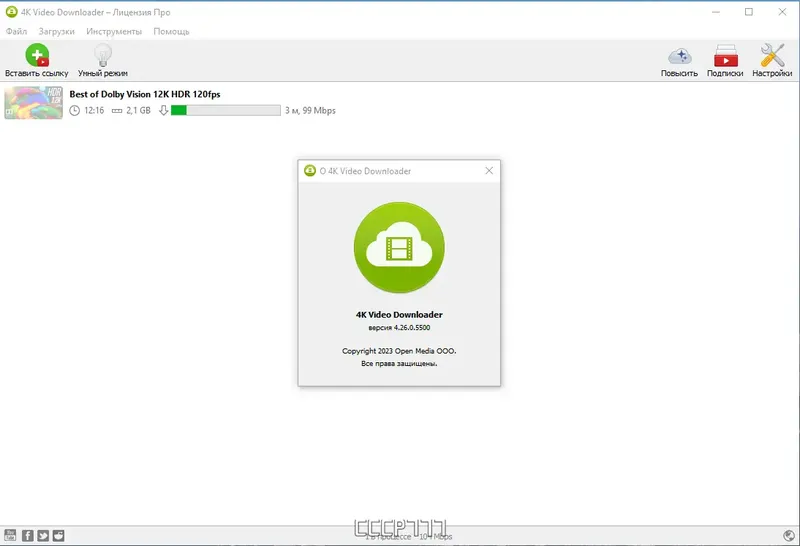Click the Dolby Vision video thumbnail
The image size is (800, 546).
pos(34,103)
